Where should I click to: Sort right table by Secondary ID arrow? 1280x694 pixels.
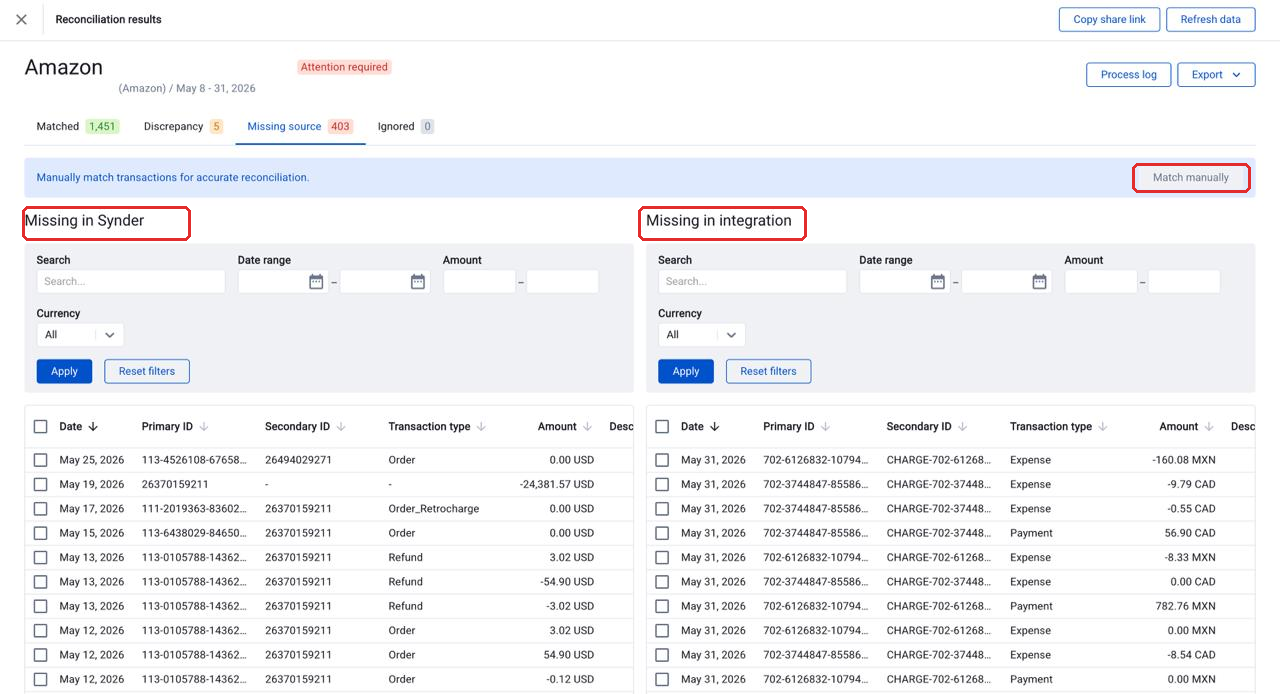(963, 427)
